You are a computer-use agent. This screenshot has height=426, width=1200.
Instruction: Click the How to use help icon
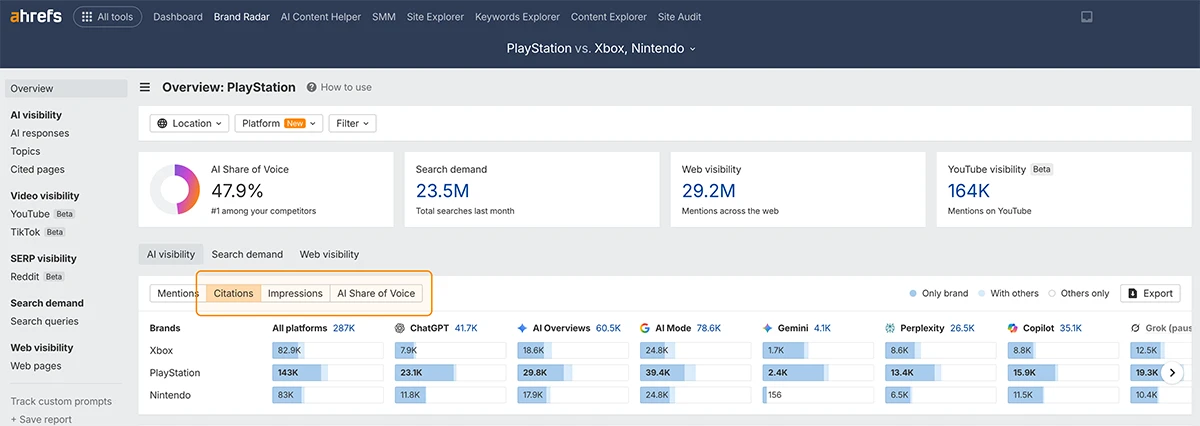pyautogui.click(x=312, y=87)
